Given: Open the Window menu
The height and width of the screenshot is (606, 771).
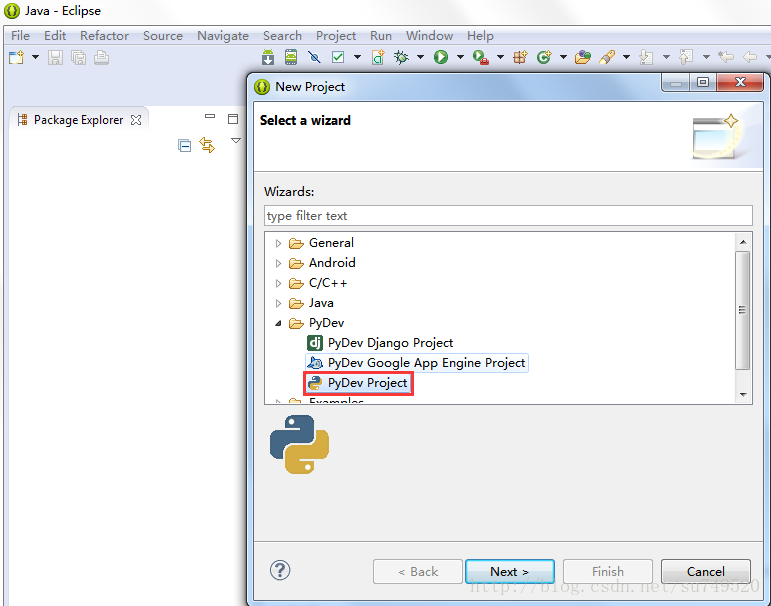Looking at the screenshot, I should [x=429, y=36].
